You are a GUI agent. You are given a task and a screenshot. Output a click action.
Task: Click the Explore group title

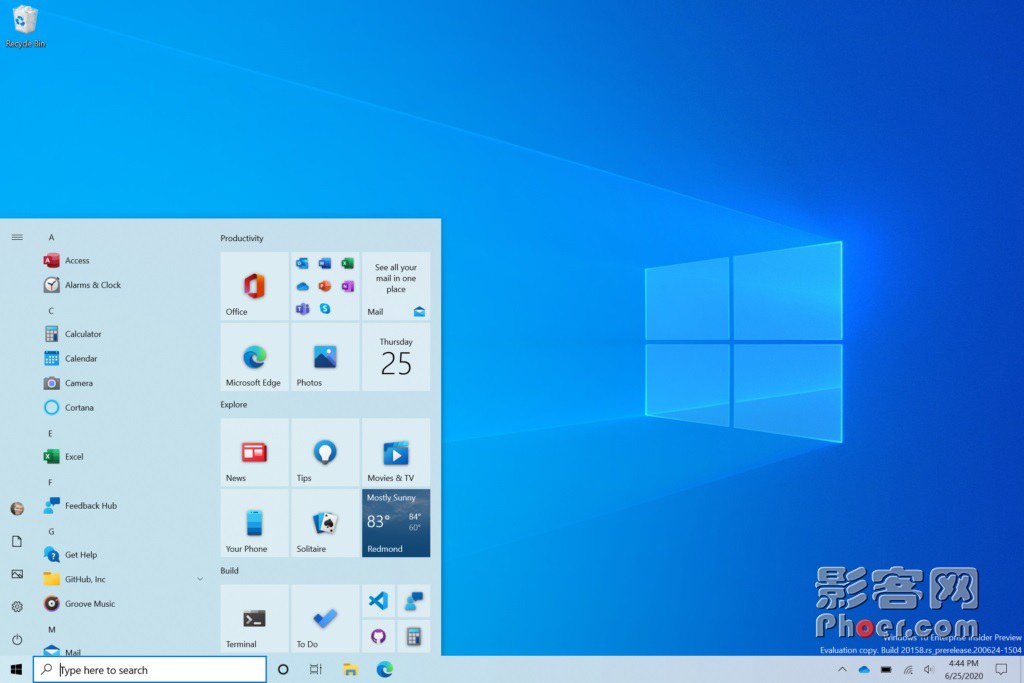click(234, 405)
